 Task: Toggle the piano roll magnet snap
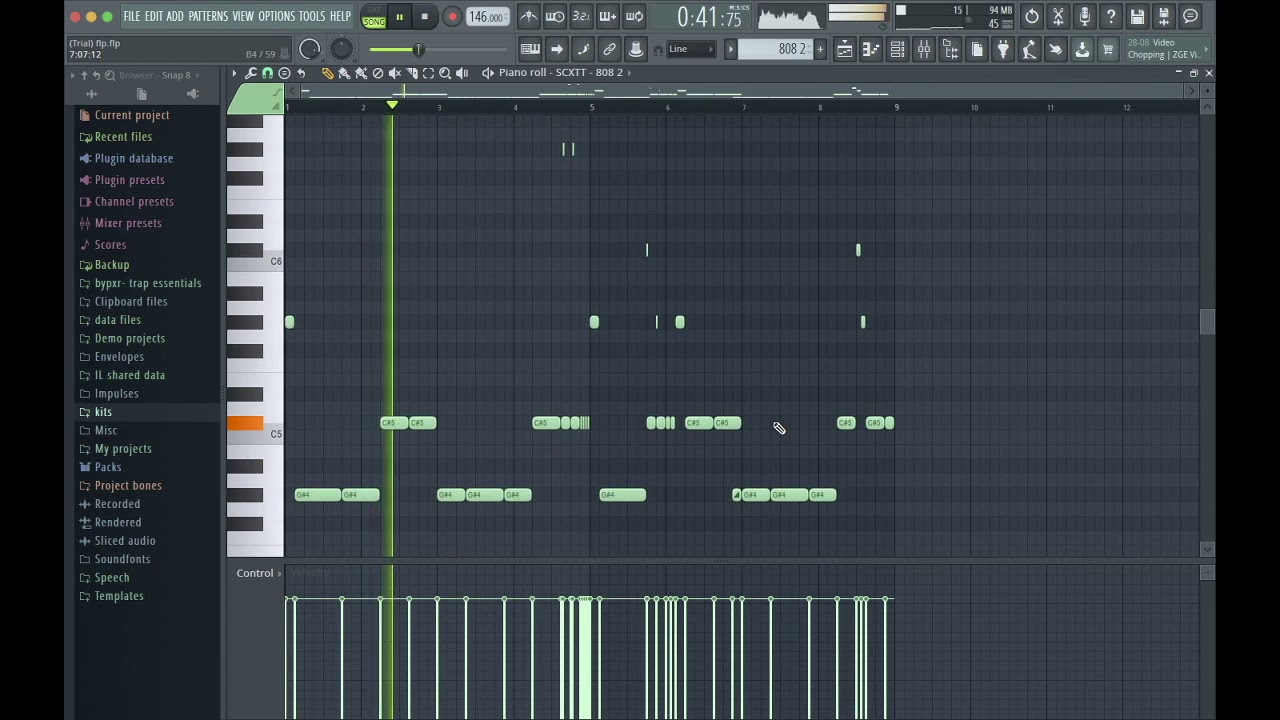coord(267,73)
